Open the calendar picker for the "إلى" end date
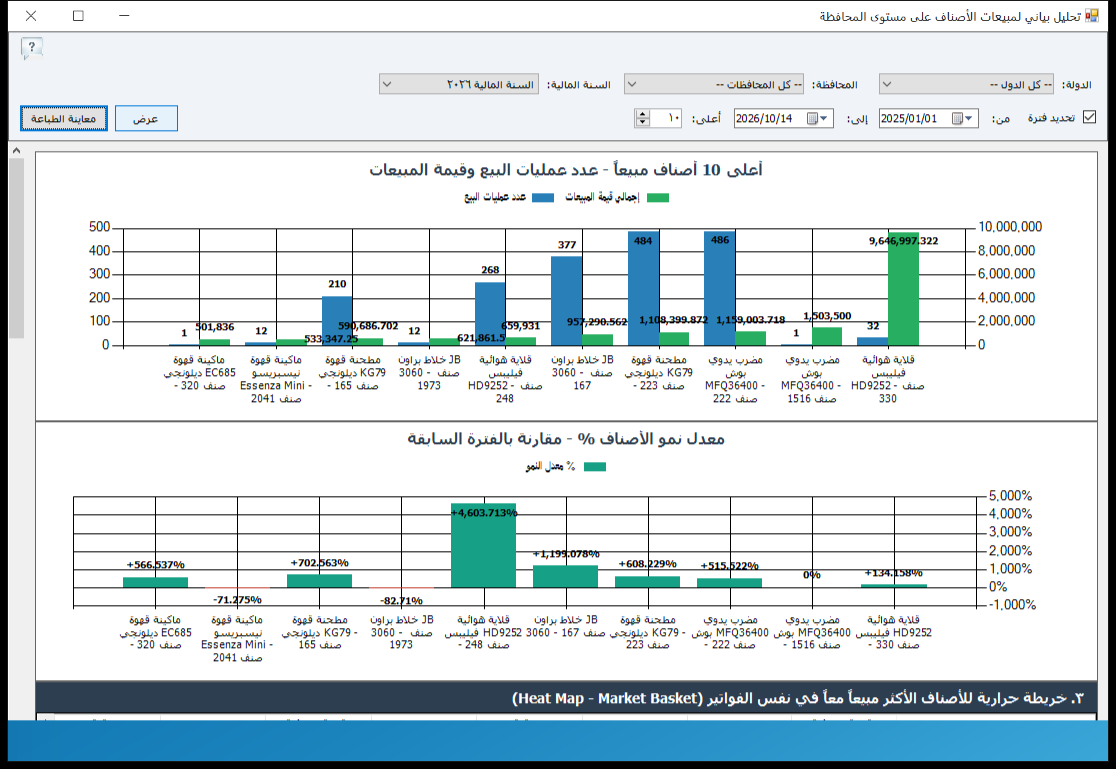1116x769 pixels. point(818,118)
